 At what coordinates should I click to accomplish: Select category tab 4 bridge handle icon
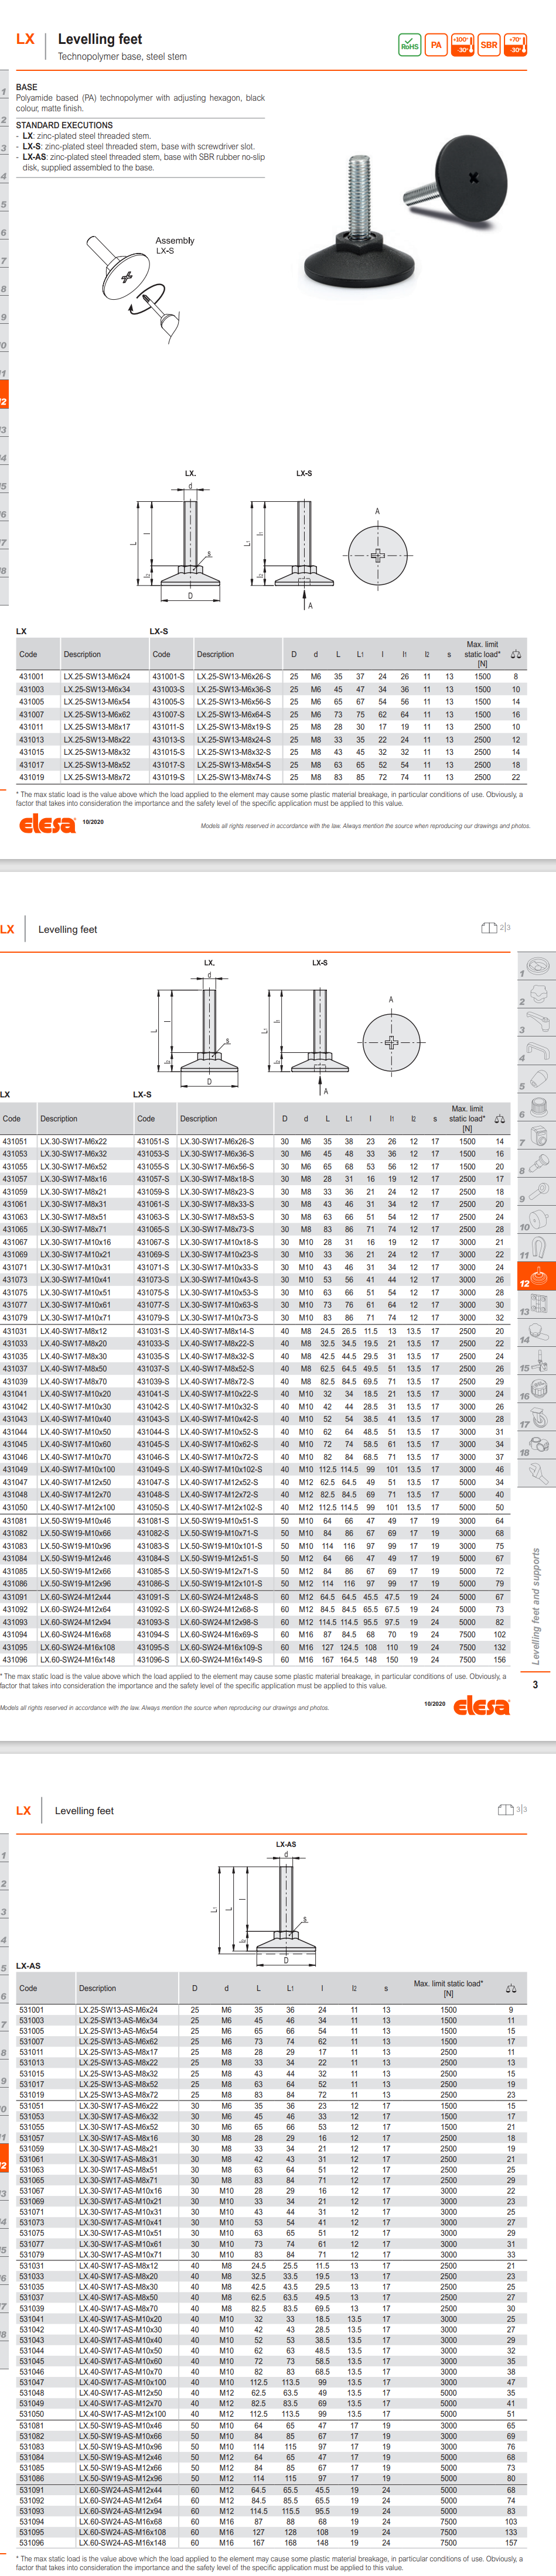tap(537, 1050)
